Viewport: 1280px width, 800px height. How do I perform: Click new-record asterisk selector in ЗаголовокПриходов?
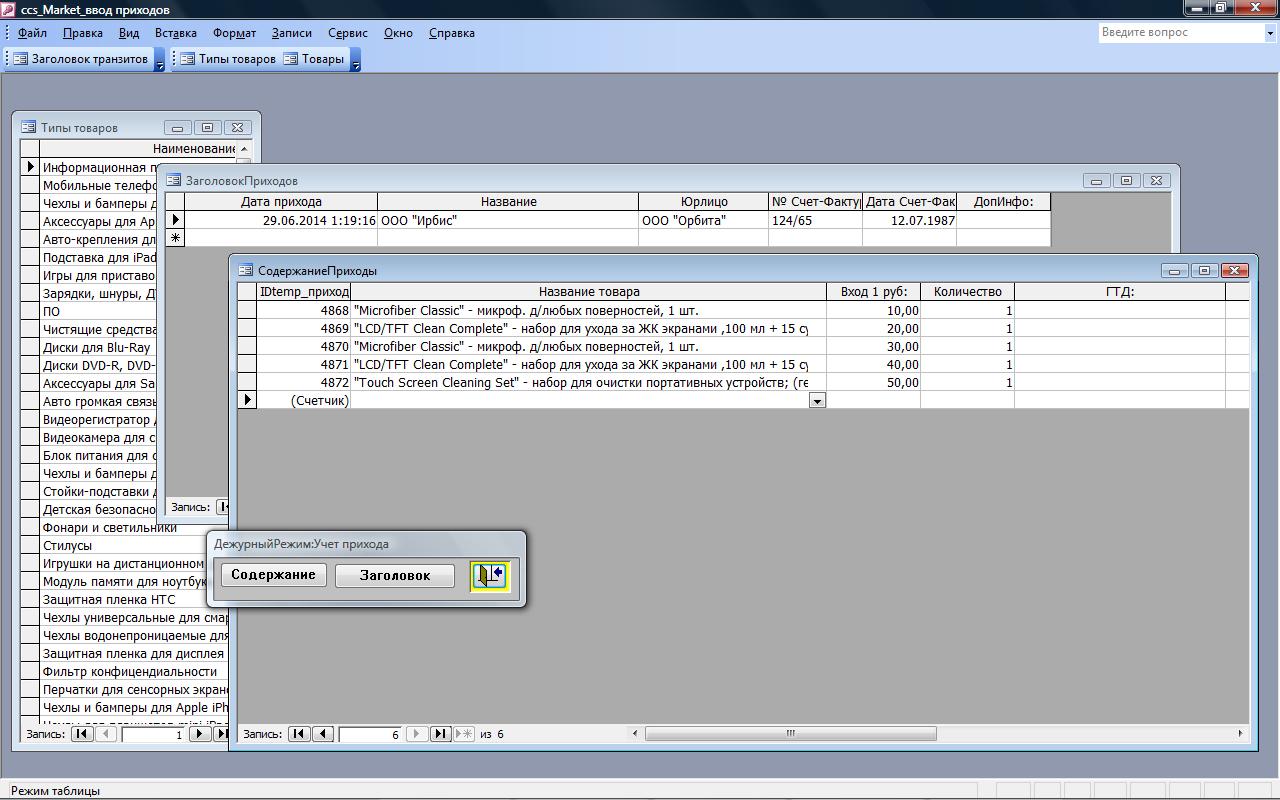[176, 238]
